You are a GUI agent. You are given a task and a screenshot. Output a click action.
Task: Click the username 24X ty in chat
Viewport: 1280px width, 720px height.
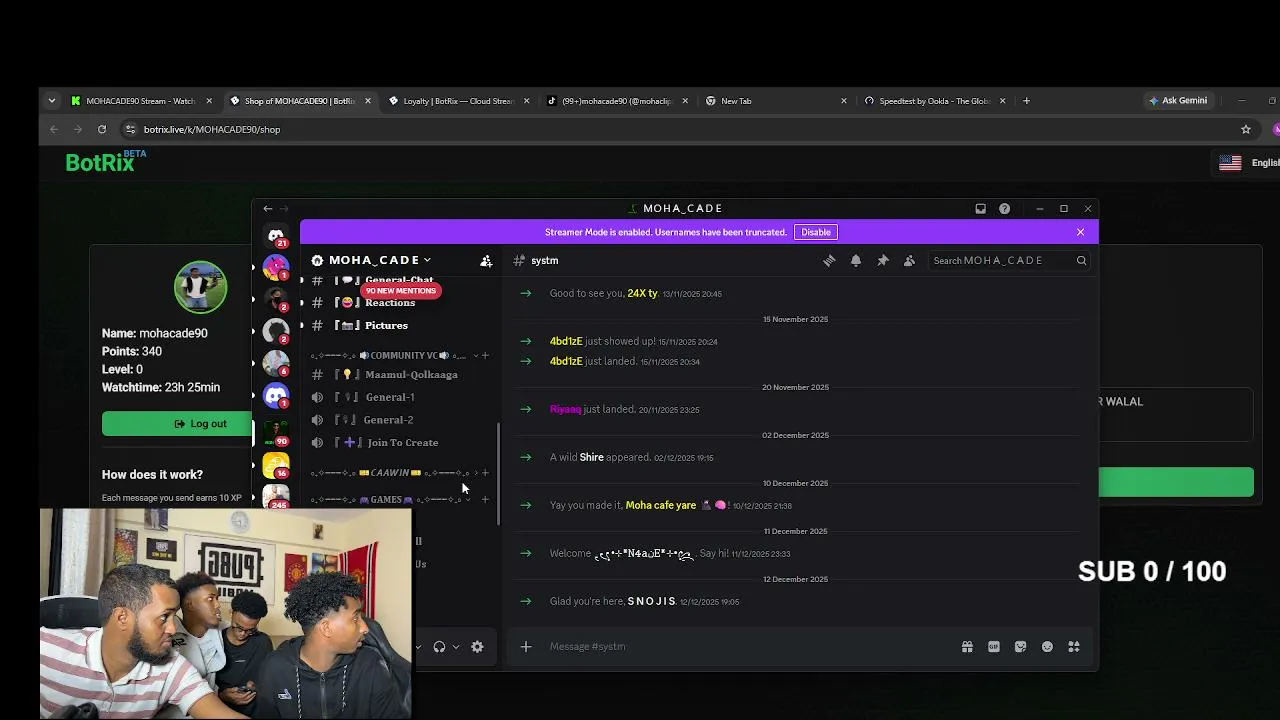(x=642, y=293)
